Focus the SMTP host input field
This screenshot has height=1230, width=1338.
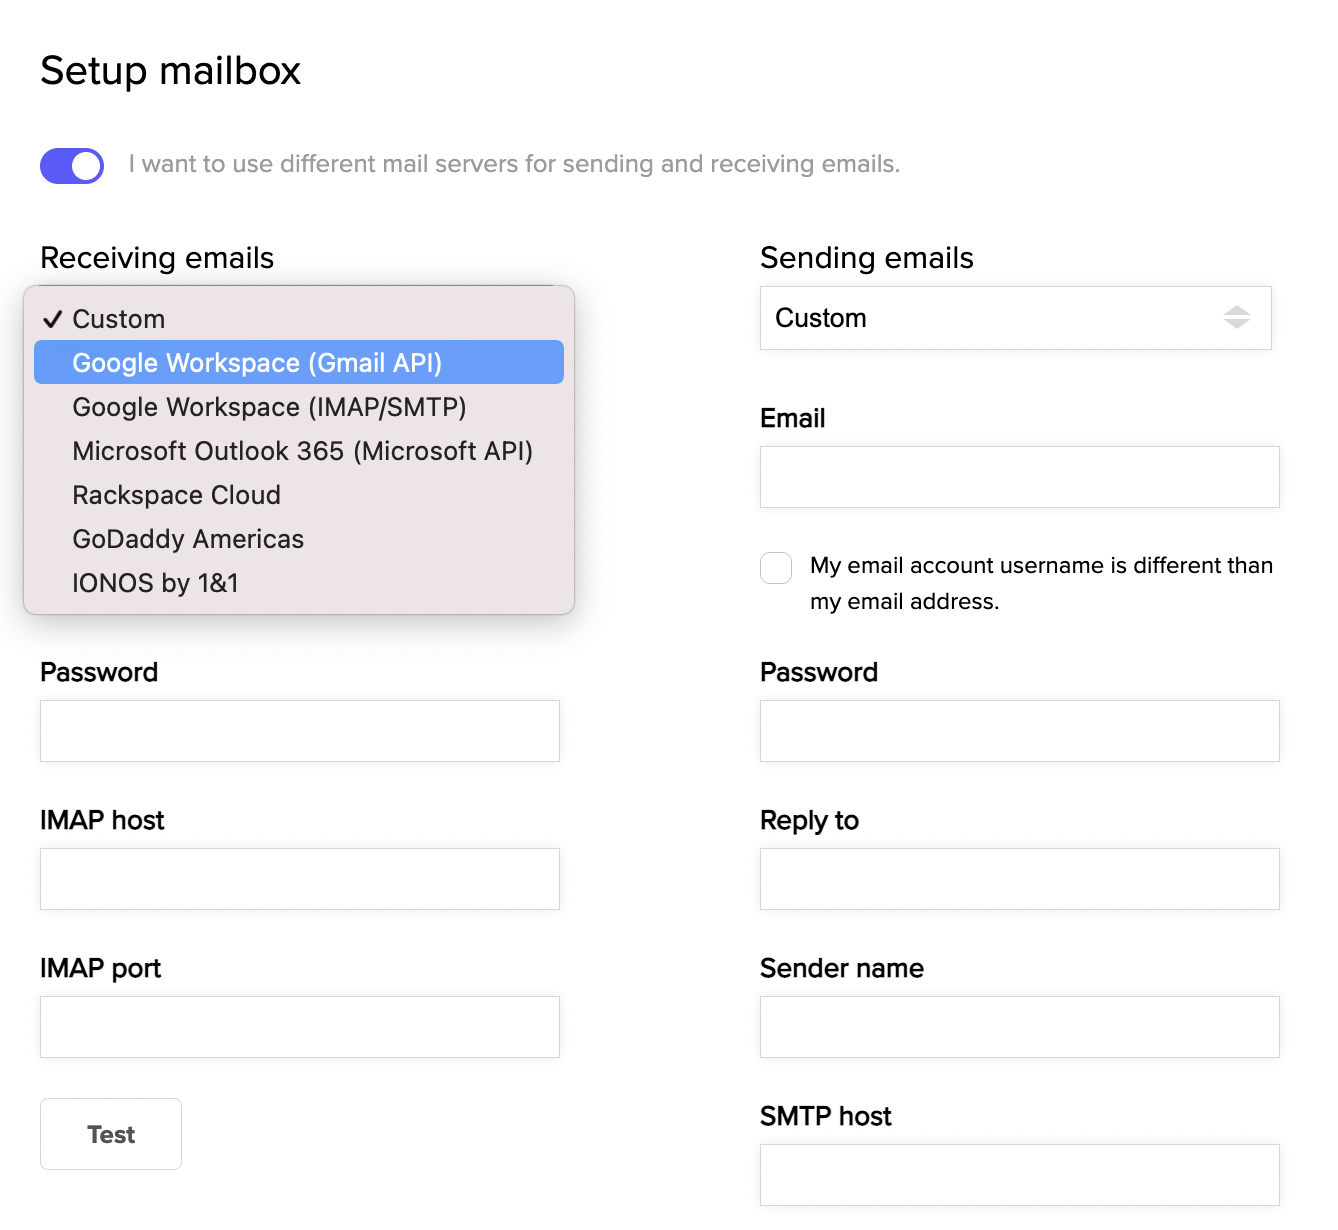click(x=1020, y=1175)
